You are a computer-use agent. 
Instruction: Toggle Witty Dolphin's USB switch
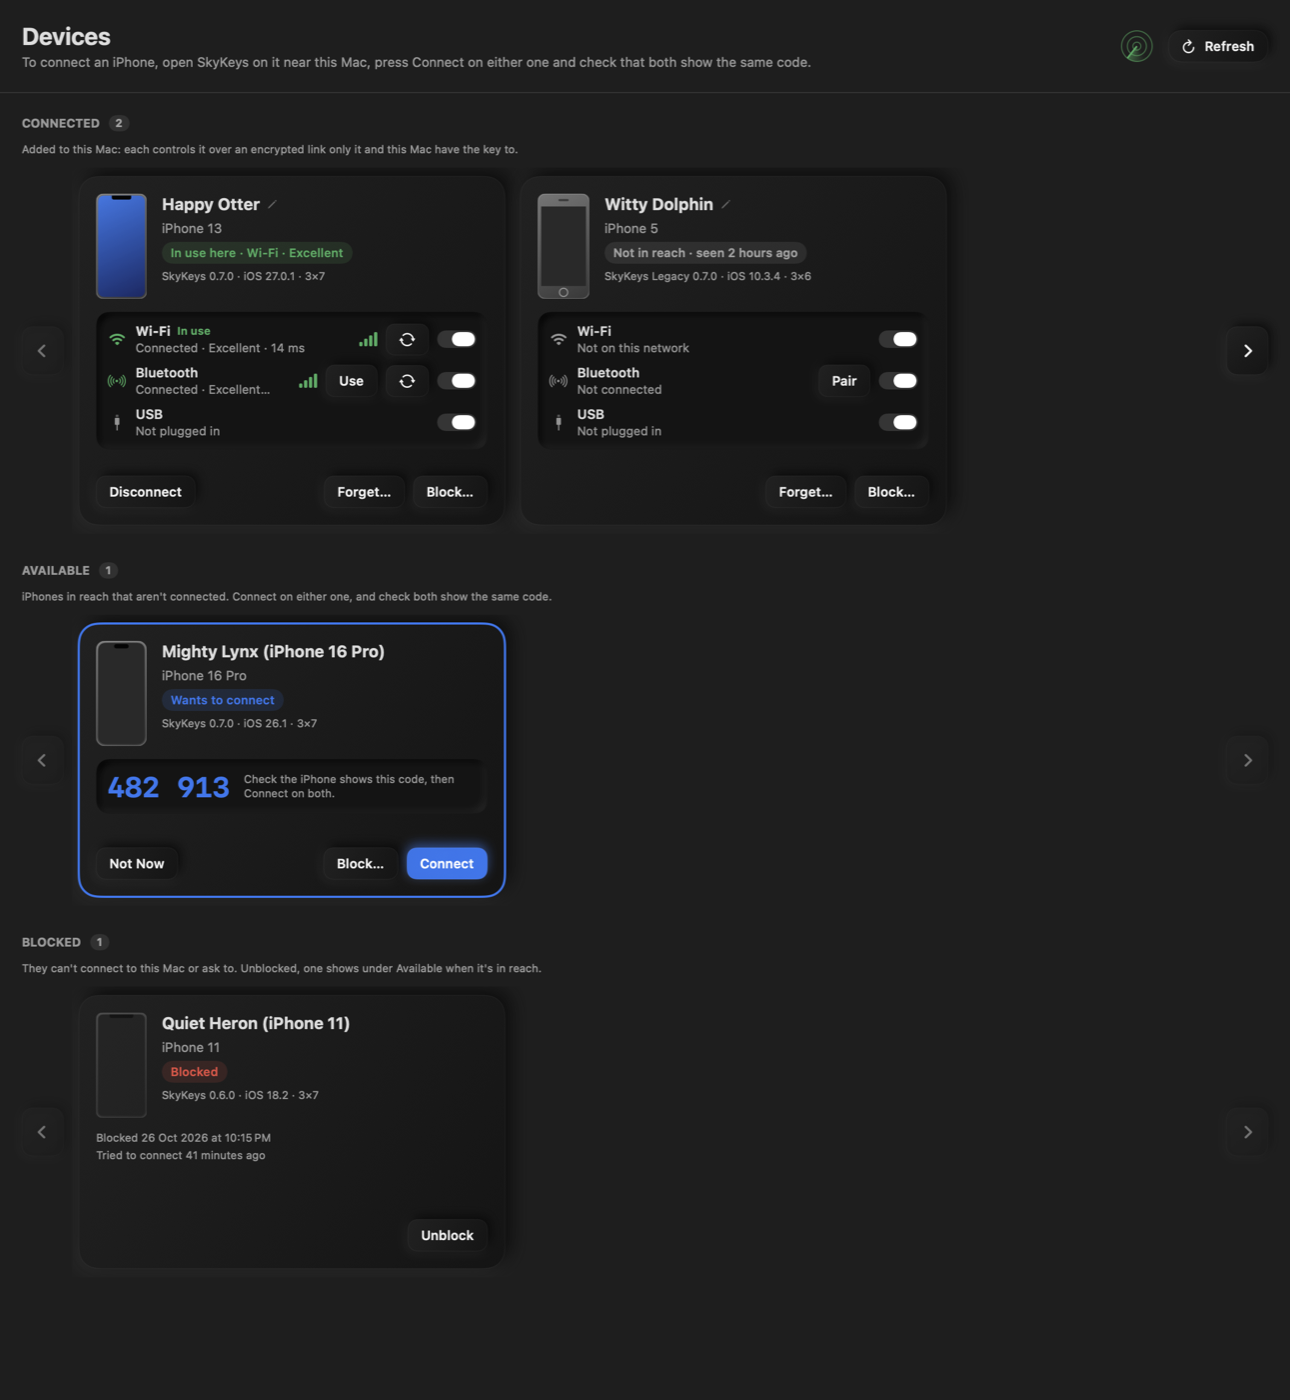tap(898, 422)
